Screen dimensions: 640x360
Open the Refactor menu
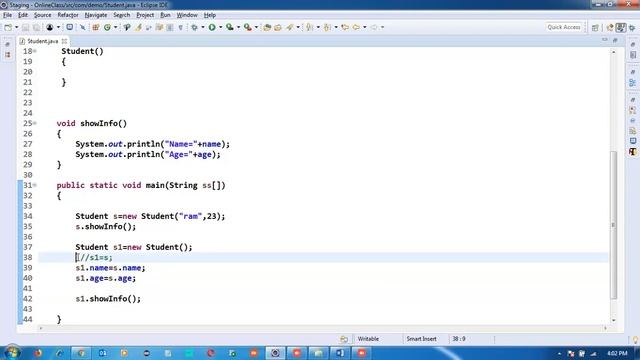68,15
